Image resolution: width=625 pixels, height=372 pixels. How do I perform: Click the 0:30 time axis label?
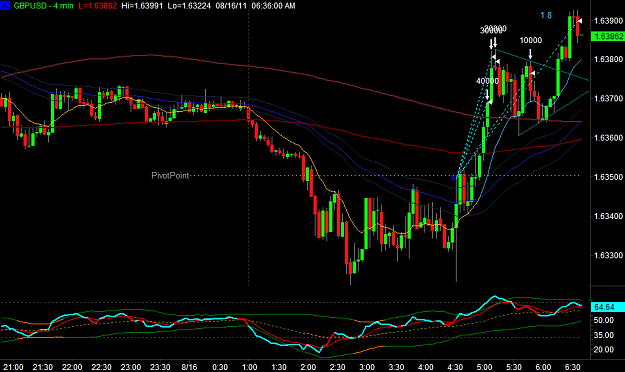coord(220,367)
